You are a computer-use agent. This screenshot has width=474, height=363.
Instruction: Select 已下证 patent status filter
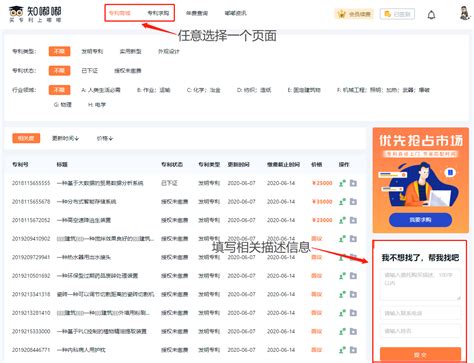point(90,71)
